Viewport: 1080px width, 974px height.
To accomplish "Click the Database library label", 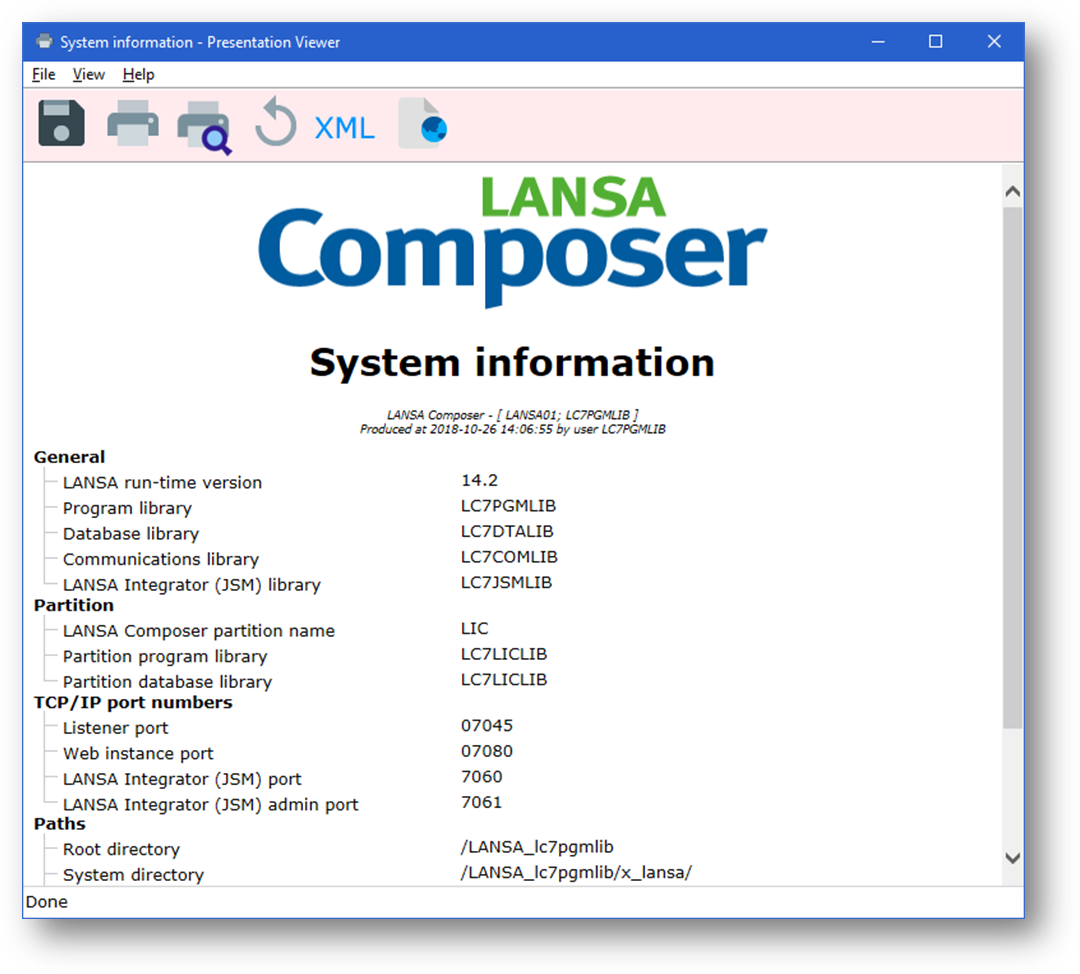I will click(131, 534).
